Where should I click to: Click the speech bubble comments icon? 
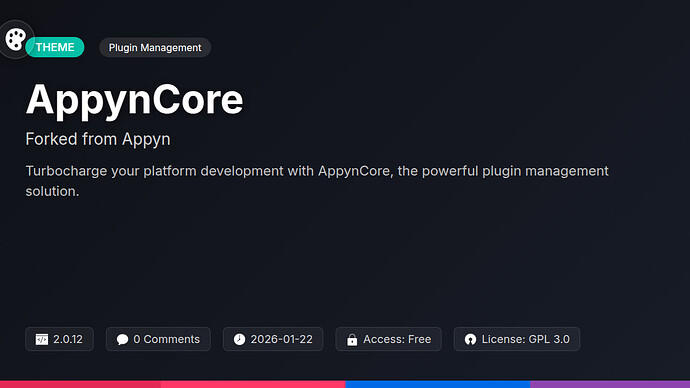tap(122, 339)
